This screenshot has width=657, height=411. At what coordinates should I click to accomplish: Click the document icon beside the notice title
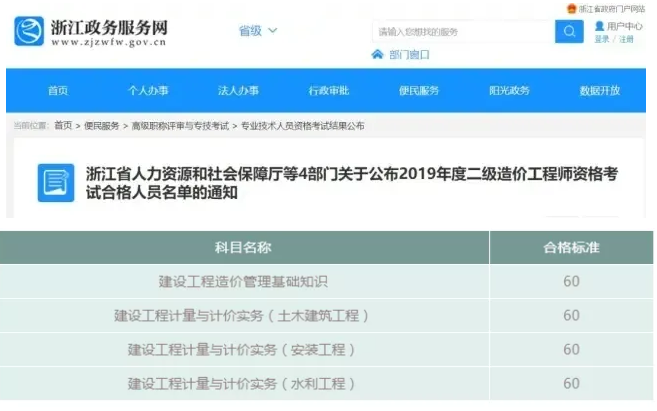coord(56,182)
